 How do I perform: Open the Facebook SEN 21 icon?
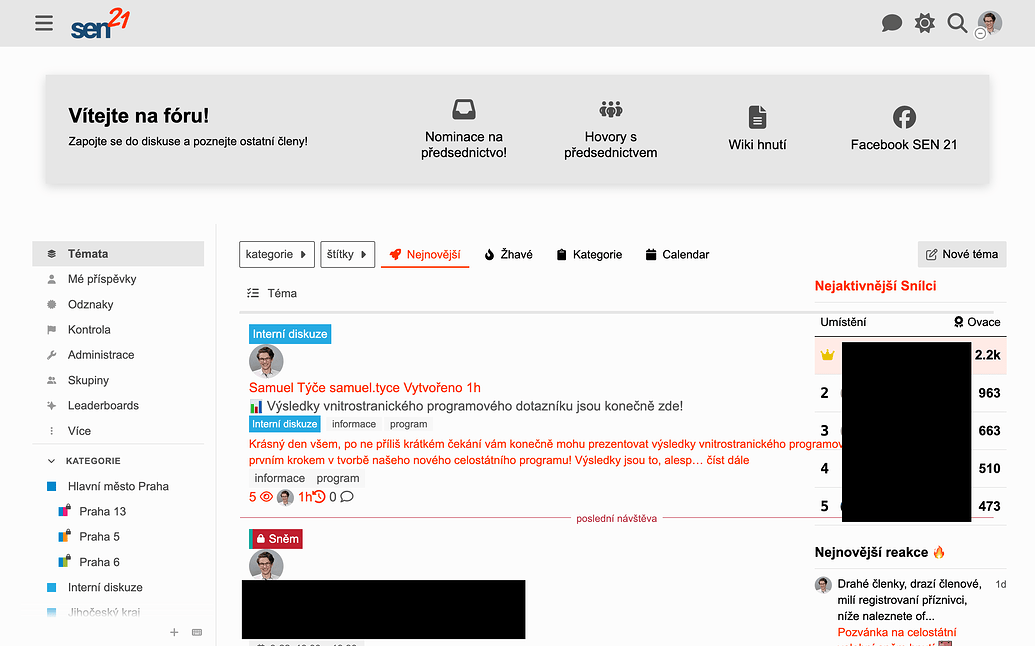(x=903, y=116)
